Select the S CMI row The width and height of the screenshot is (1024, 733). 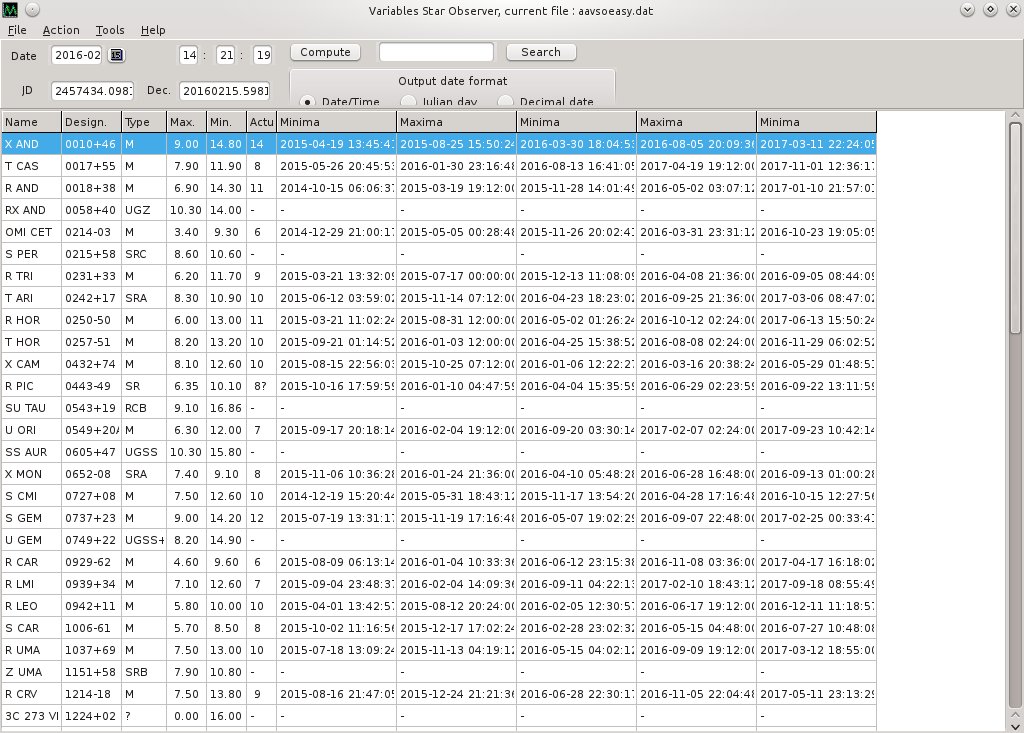(x=439, y=496)
